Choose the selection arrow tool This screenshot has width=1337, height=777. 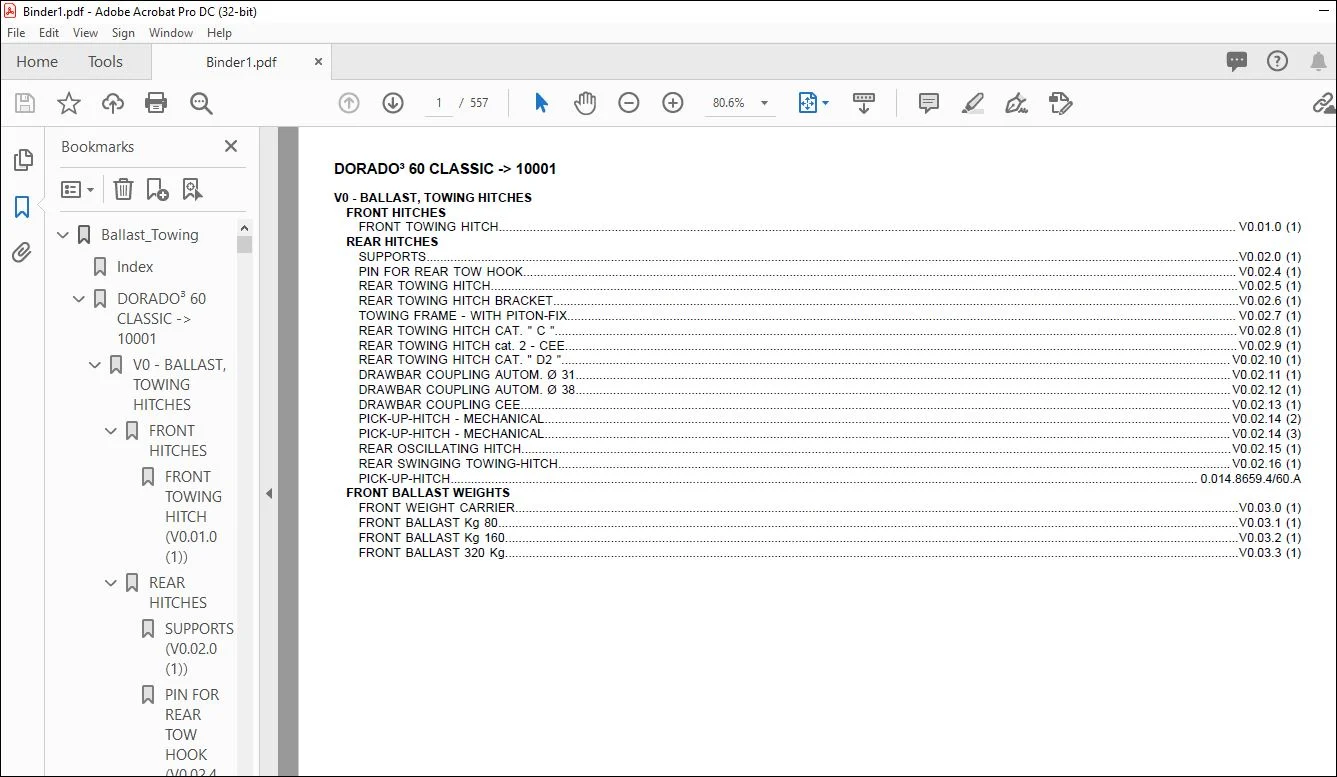click(541, 103)
